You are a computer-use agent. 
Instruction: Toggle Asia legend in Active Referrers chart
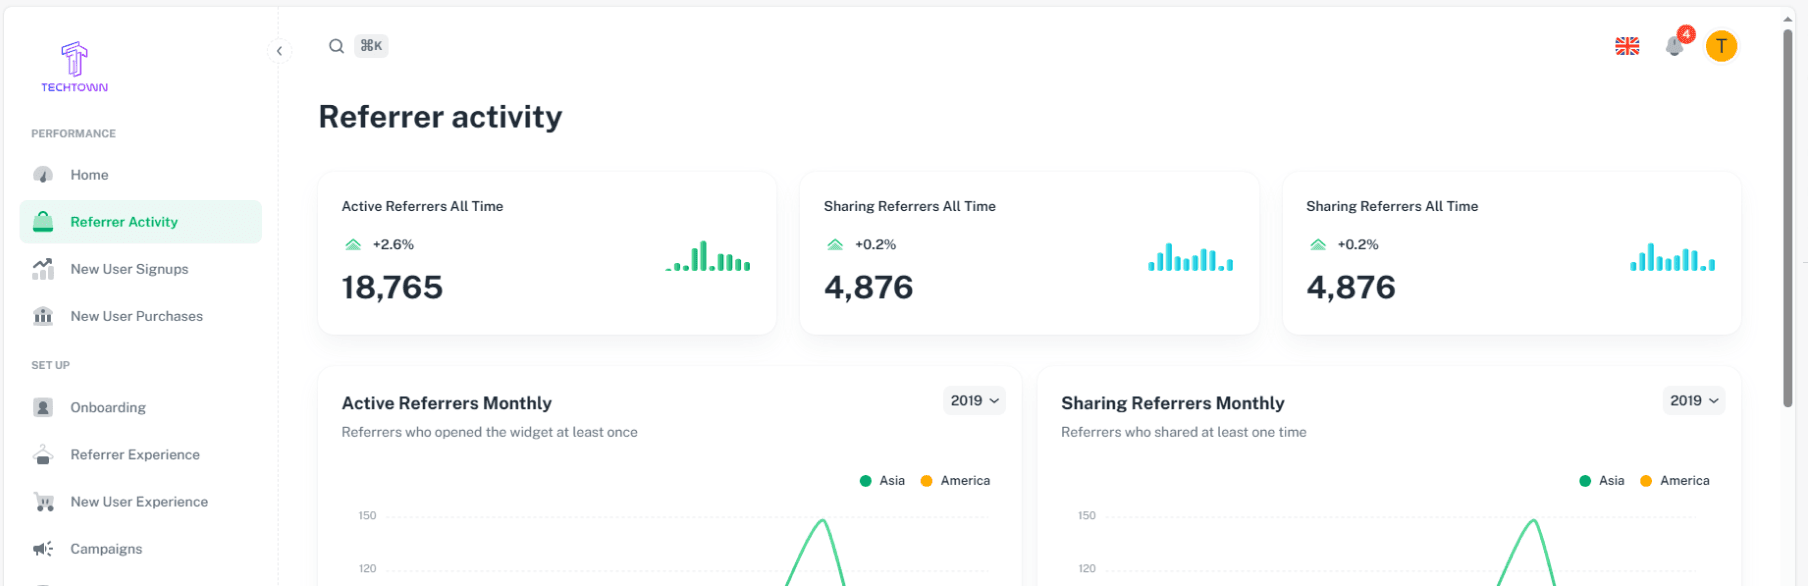882,481
